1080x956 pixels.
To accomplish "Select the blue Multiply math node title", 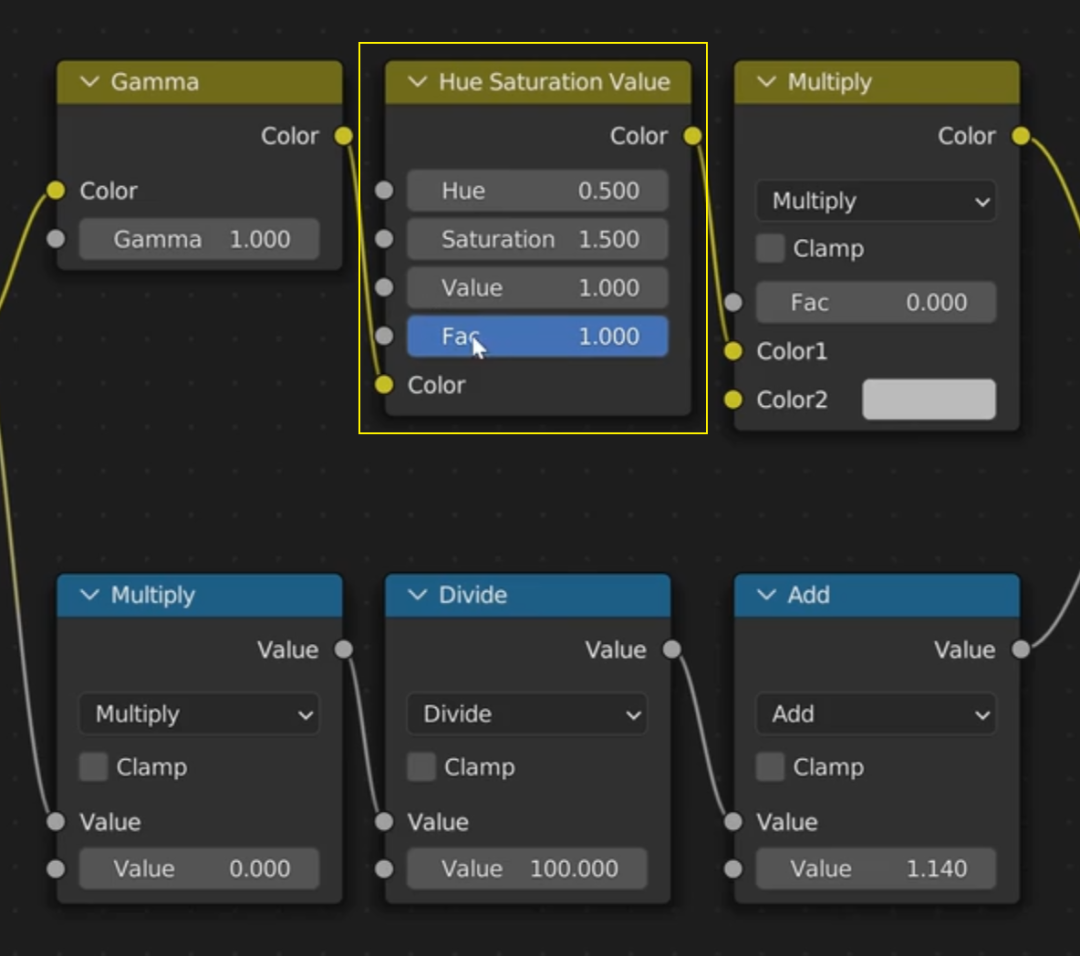I will [153, 595].
